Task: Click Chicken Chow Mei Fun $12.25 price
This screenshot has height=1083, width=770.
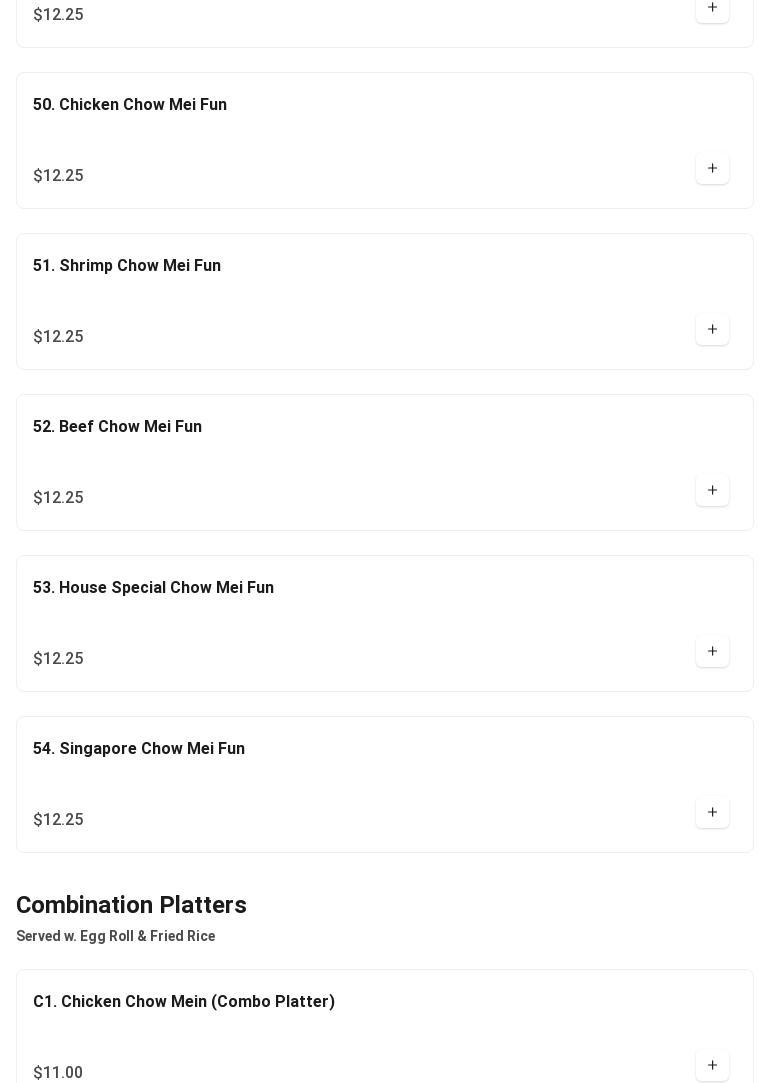Action: 58,176
